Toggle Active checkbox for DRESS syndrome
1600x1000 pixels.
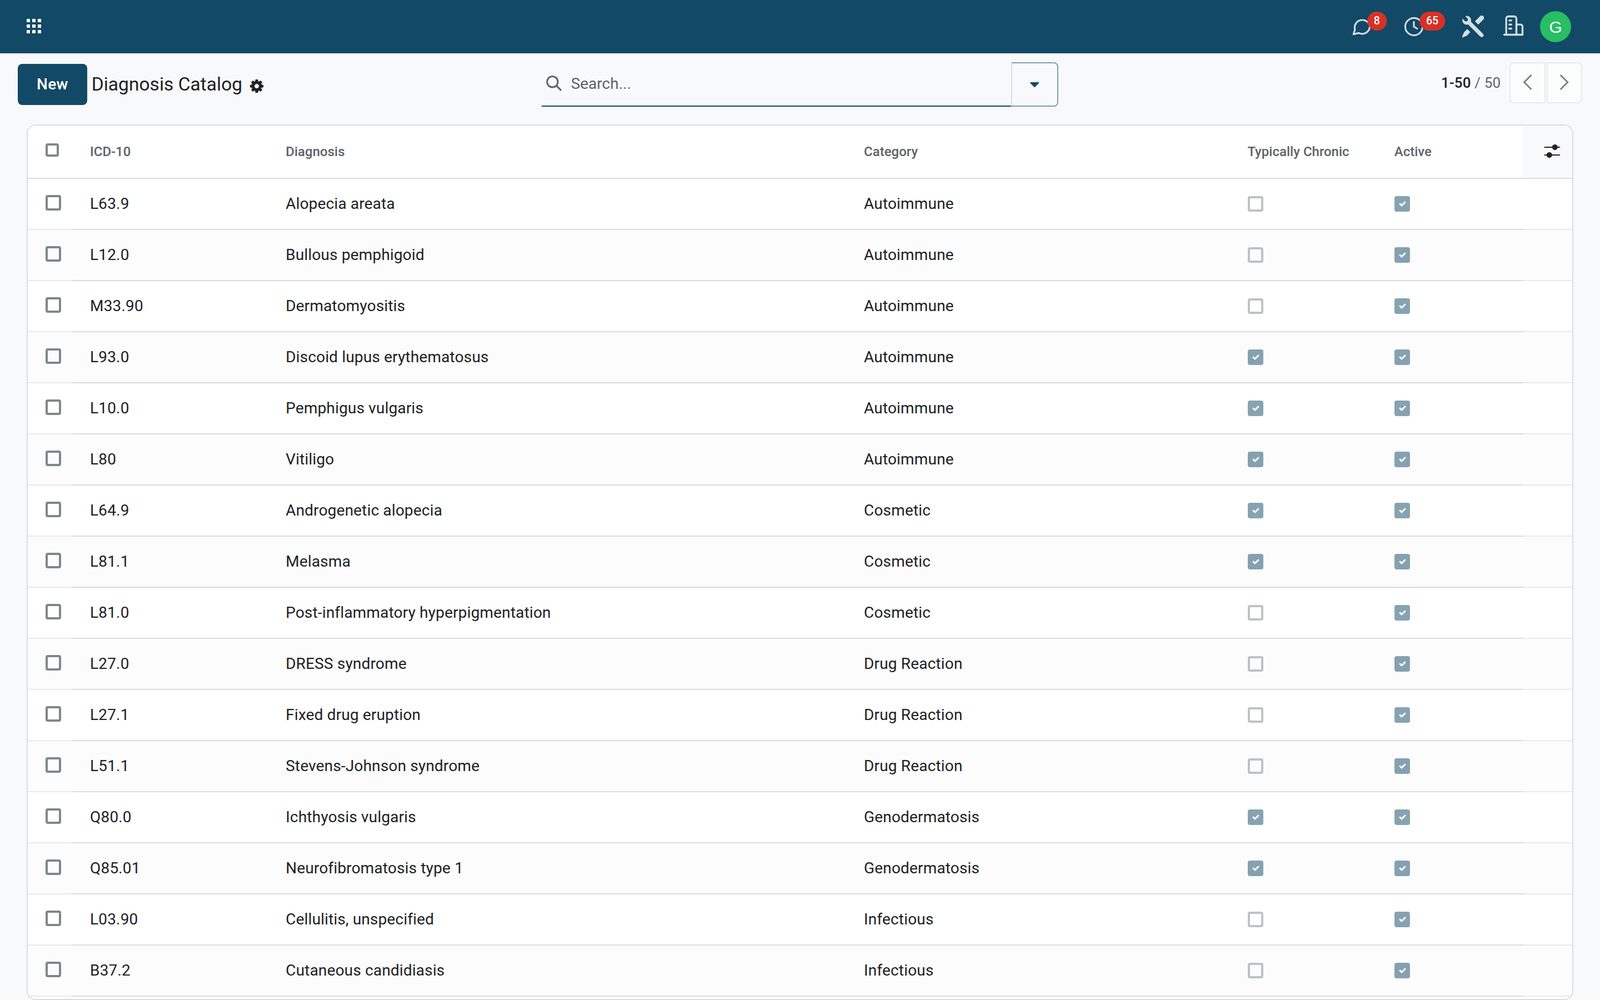[x=1402, y=664]
